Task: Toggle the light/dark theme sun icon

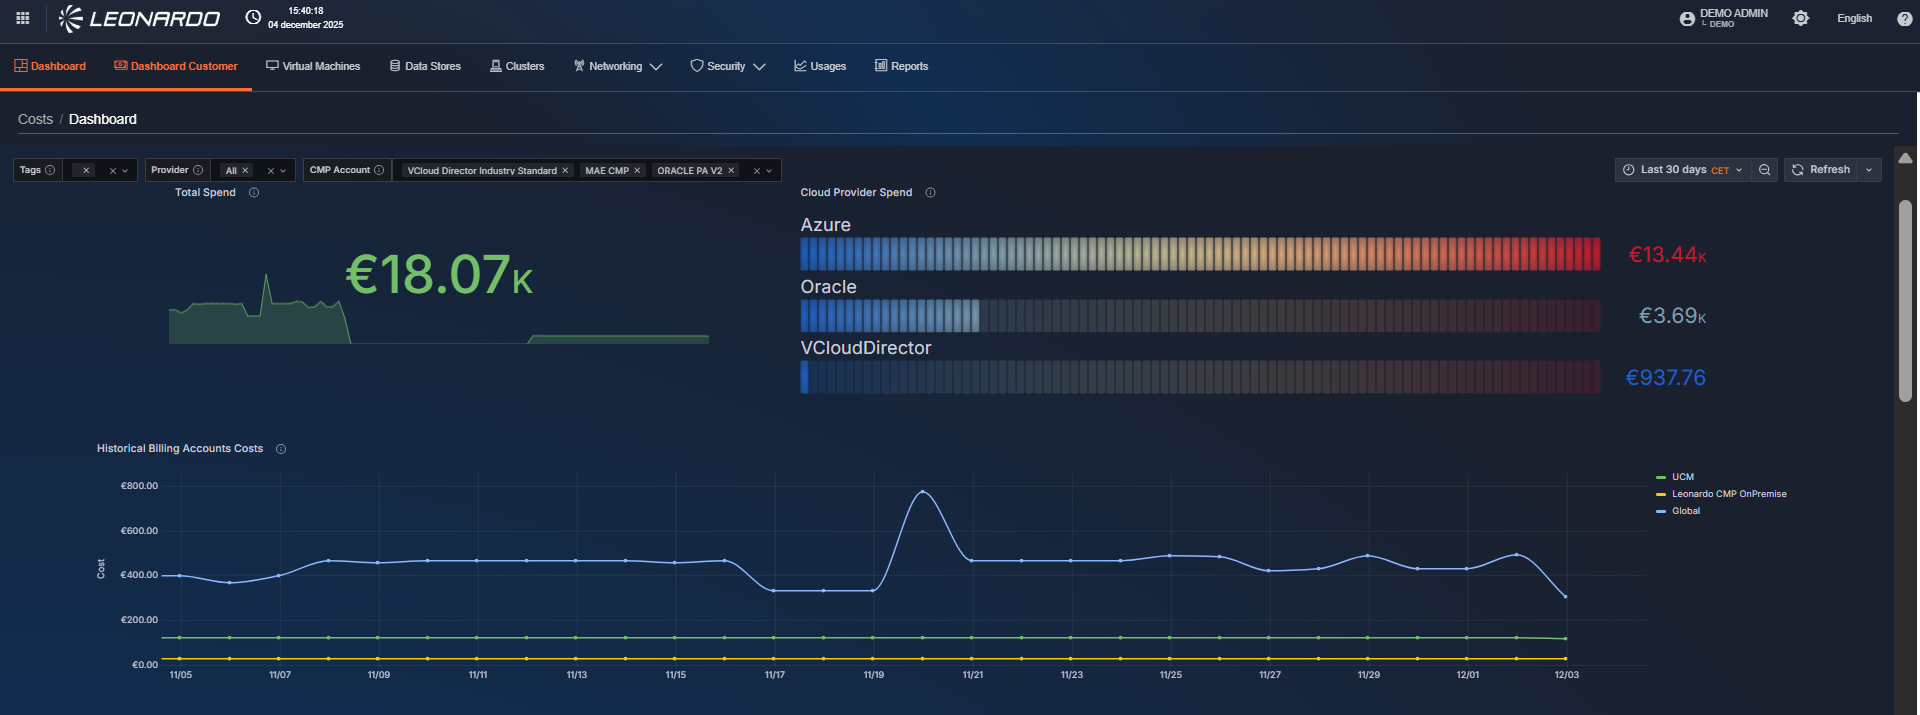Action: 1800,19
